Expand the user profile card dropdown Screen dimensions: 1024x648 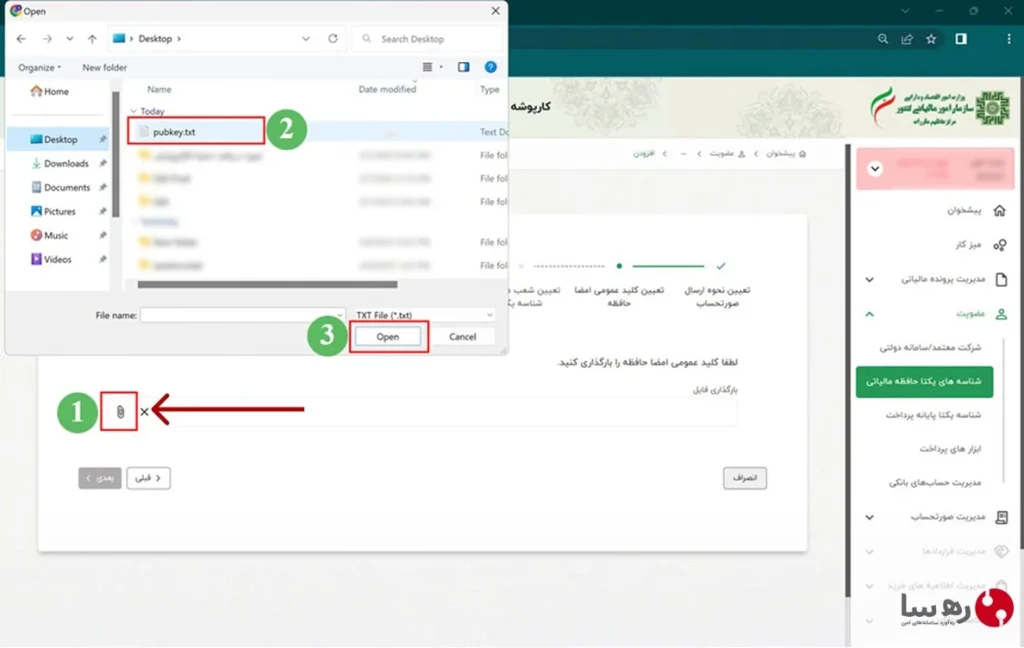pyautogui.click(x=875, y=169)
